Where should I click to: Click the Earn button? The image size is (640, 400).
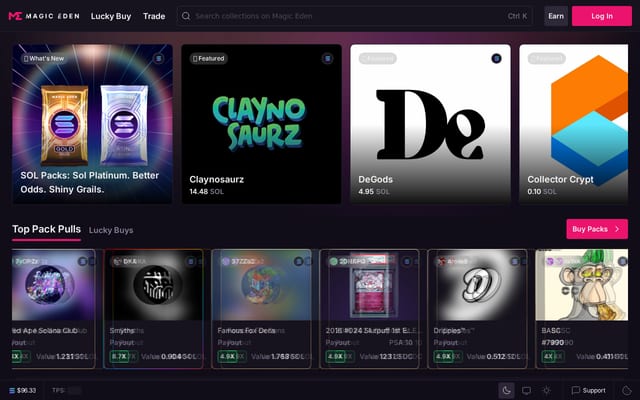tap(556, 16)
